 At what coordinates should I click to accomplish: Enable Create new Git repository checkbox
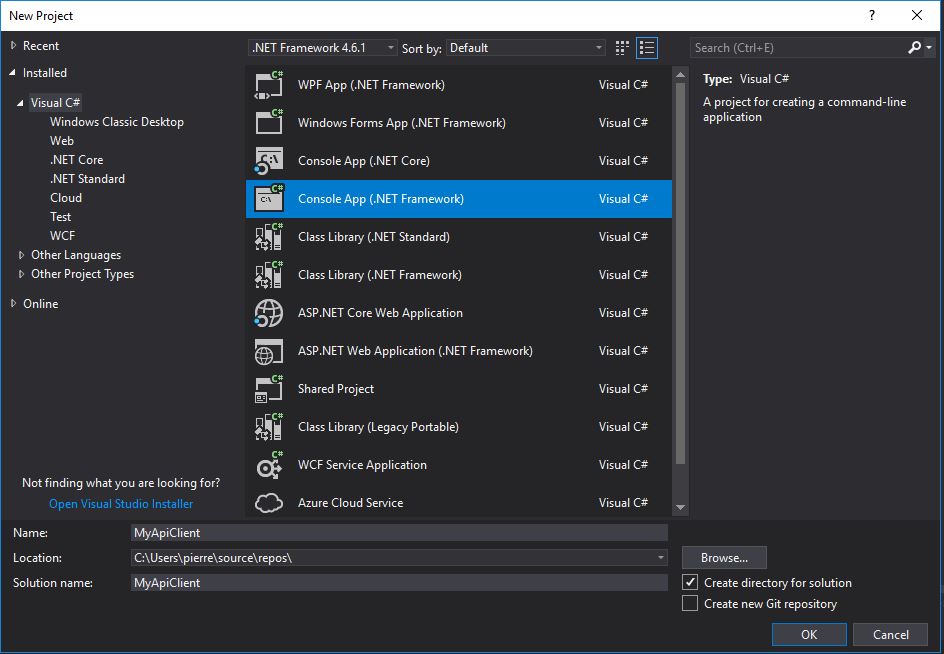[x=690, y=603]
